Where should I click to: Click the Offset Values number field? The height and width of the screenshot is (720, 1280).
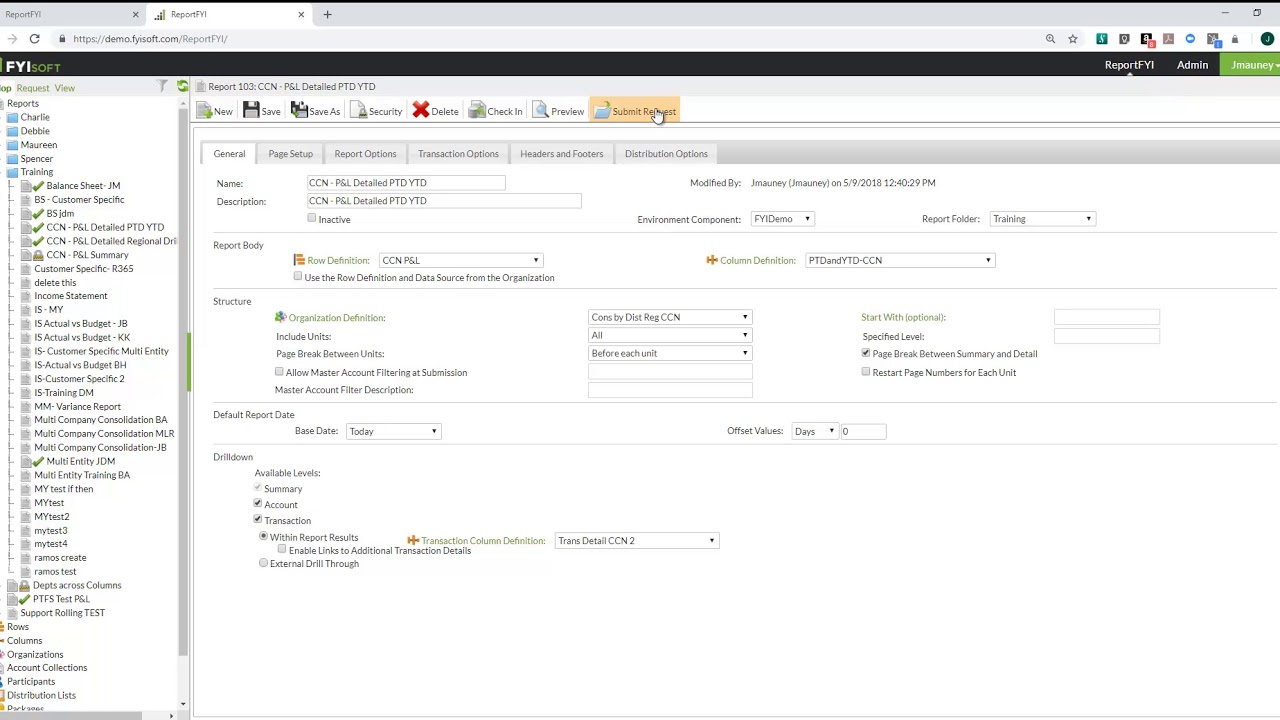pyautogui.click(x=862, y=431)
